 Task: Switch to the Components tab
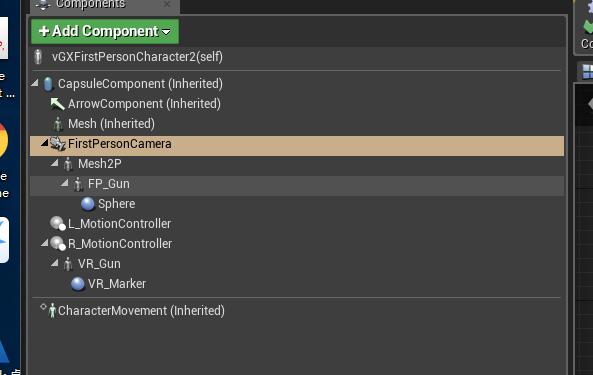[x=90, y=5]
